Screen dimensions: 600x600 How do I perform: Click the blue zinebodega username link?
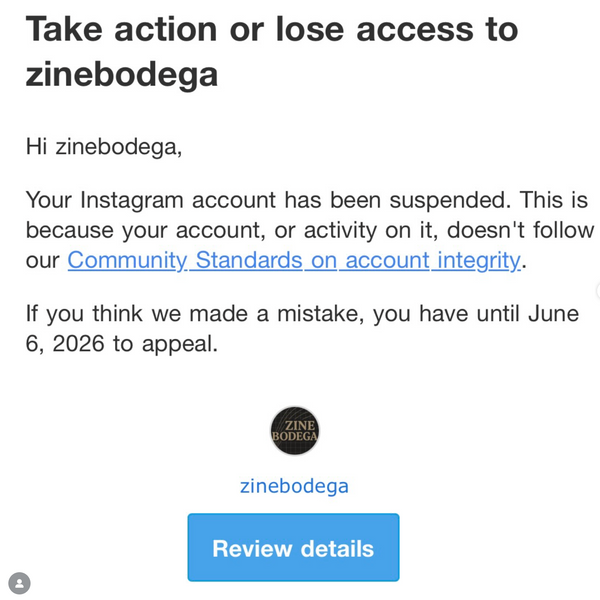[294, 486]
